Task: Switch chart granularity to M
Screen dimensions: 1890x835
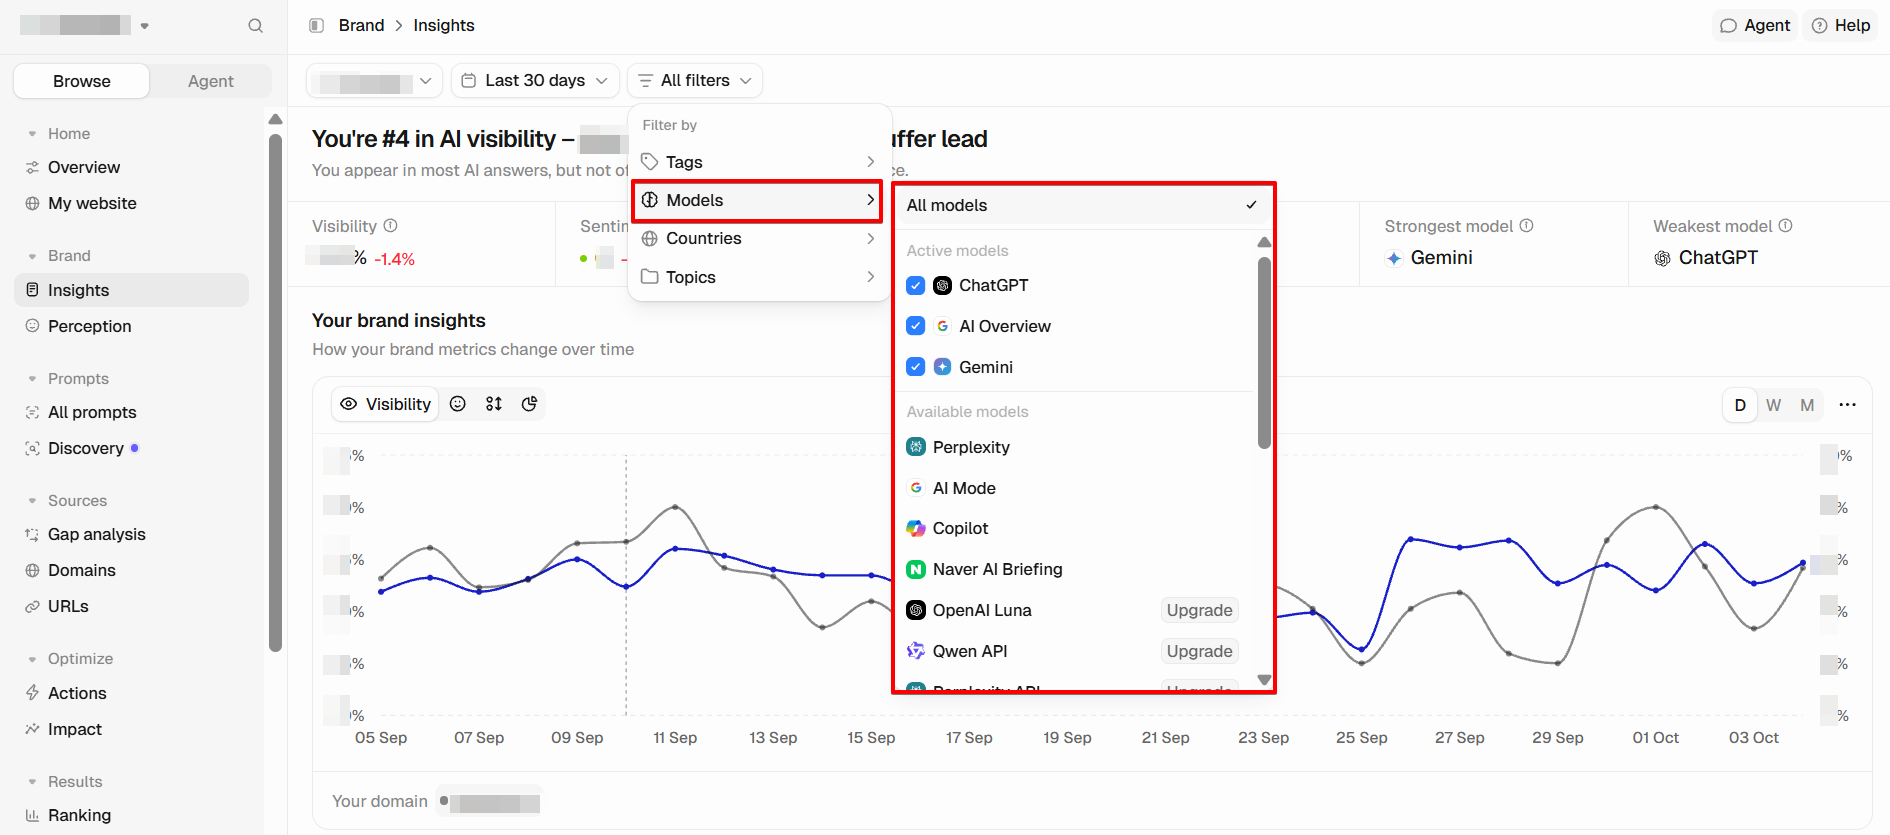Action: [1807, 405]
